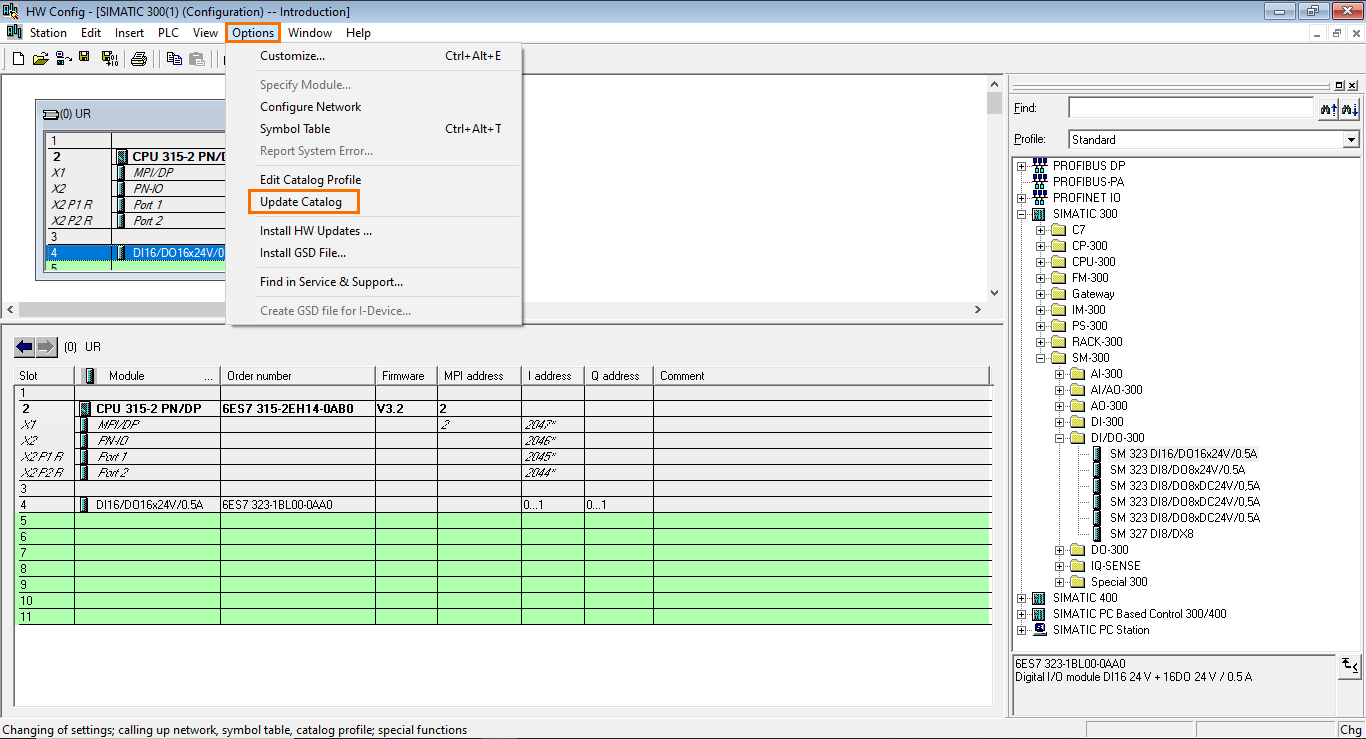Open the Help menu
Screen dimensions: 1366x739
358,33
